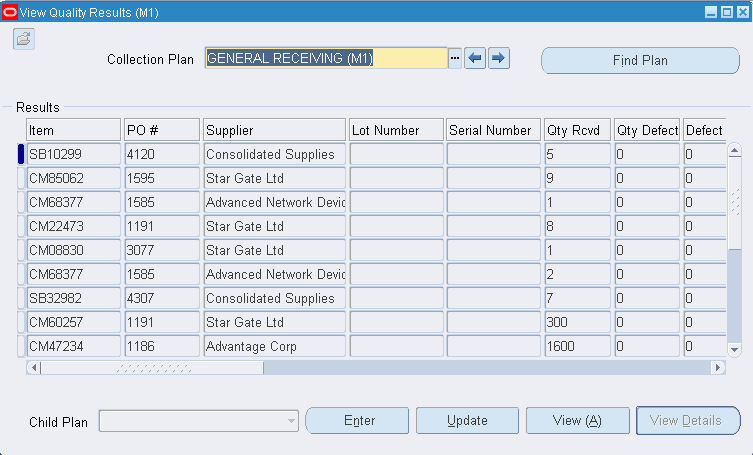Click the View Details button

click(688, 420)
